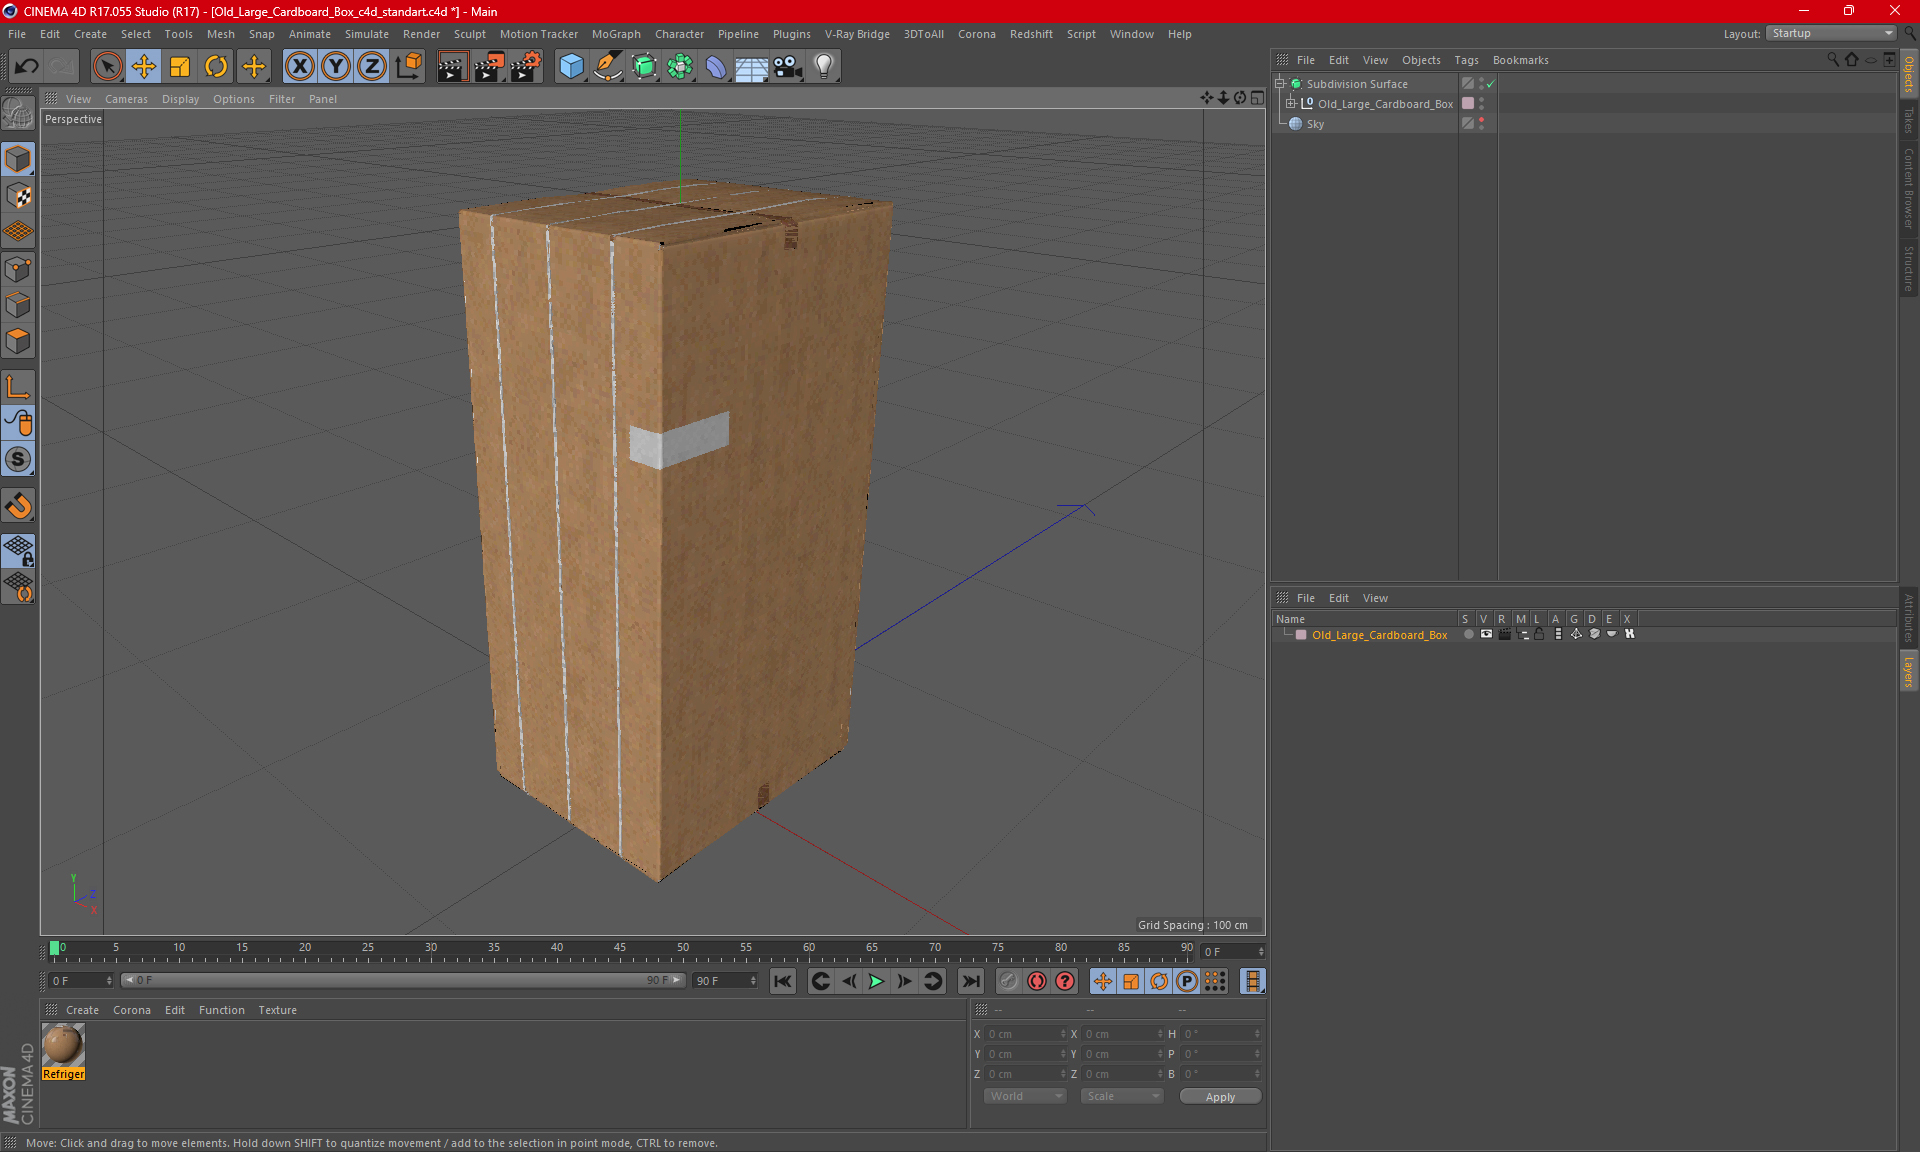Render active view clapperboard icon

(452, 66)
